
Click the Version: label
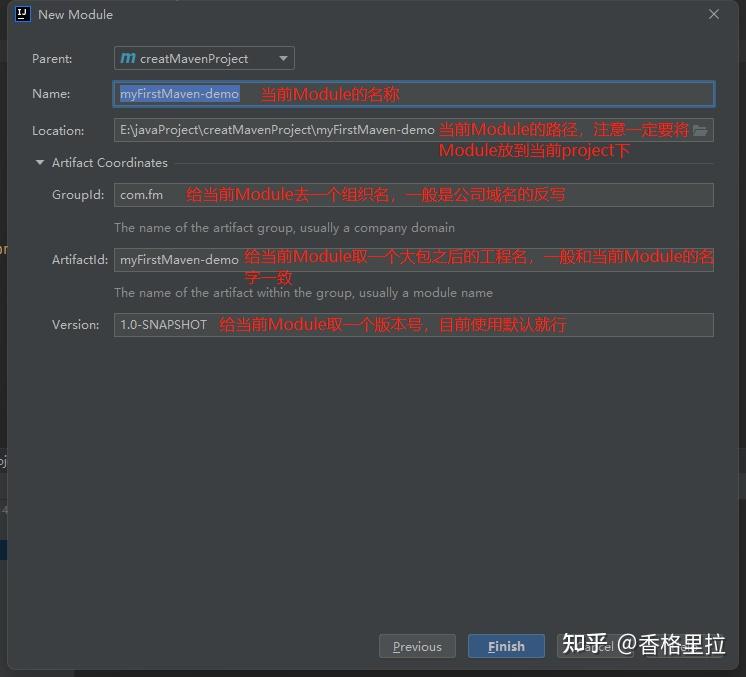pos(76,325)
